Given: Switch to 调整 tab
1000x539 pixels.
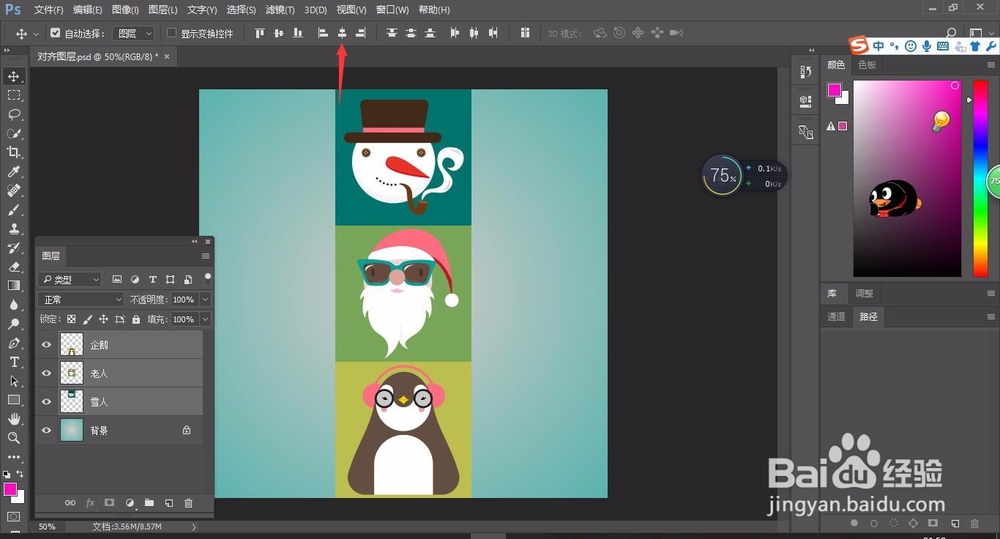Looking at the screenshot, I should [864, 293].
